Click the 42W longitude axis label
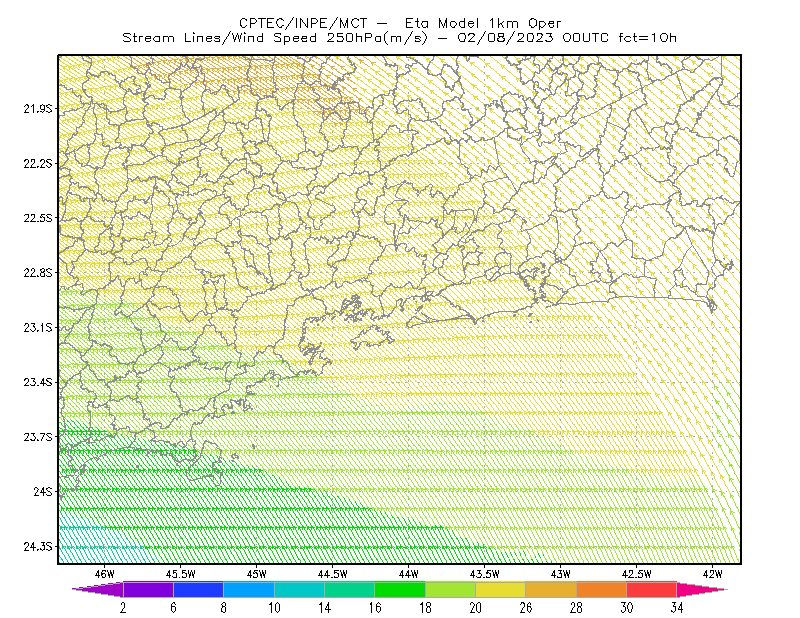Viewport: 800px width, 618px height. tap(712, 574)
